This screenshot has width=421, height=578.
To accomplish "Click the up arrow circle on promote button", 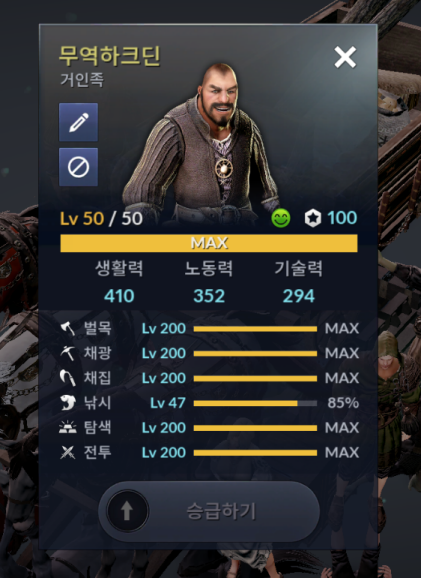I will pos(127,511).
